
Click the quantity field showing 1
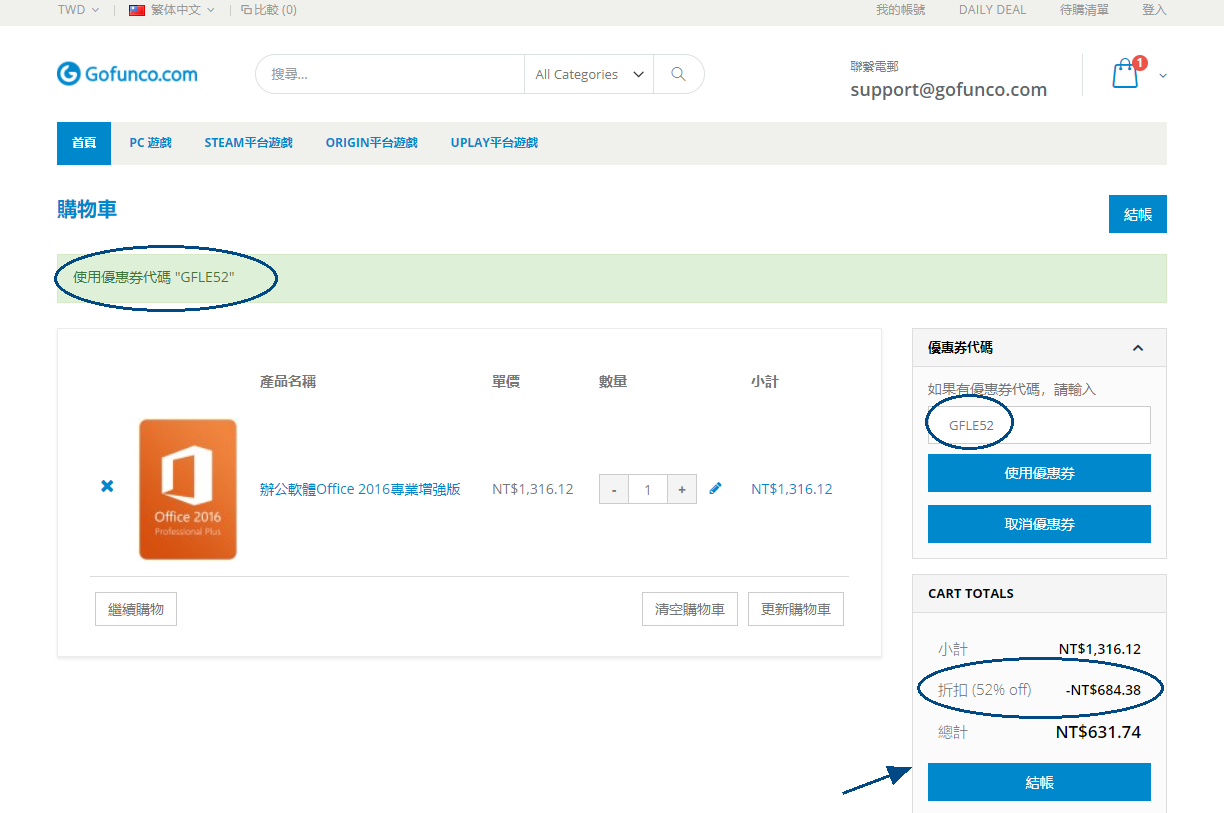[648, 489]
